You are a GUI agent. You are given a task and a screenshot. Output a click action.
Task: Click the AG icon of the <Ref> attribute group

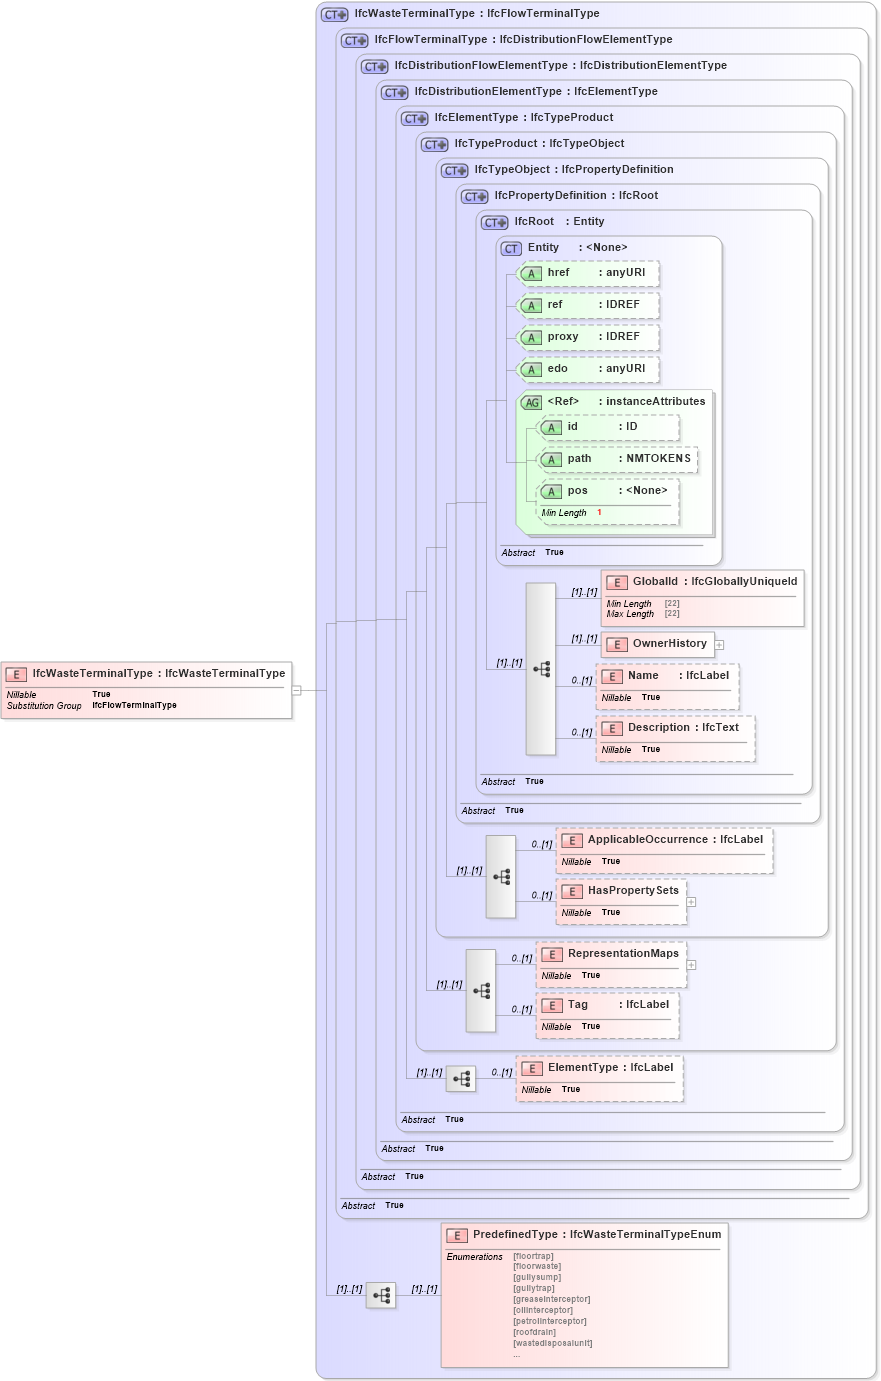click(531, 401)
